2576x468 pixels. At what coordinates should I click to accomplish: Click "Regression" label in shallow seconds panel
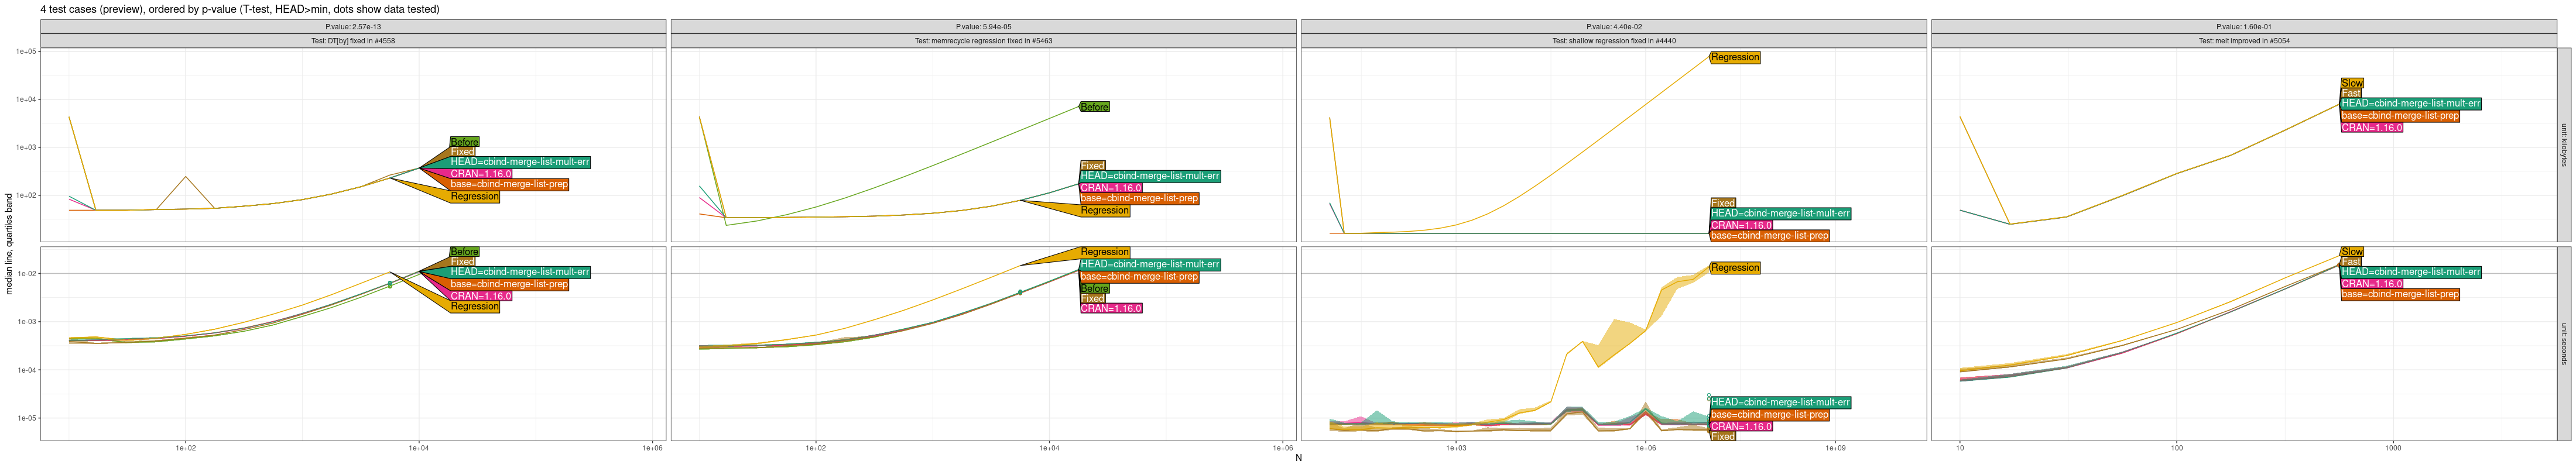click(1735, 268)
